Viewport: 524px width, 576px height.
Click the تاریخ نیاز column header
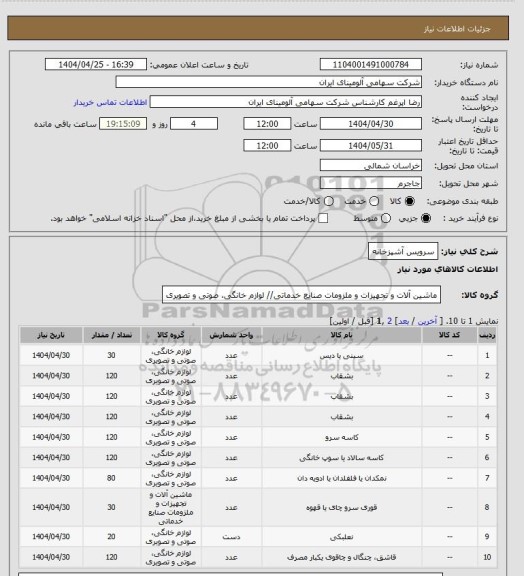[x=51, y=335]
